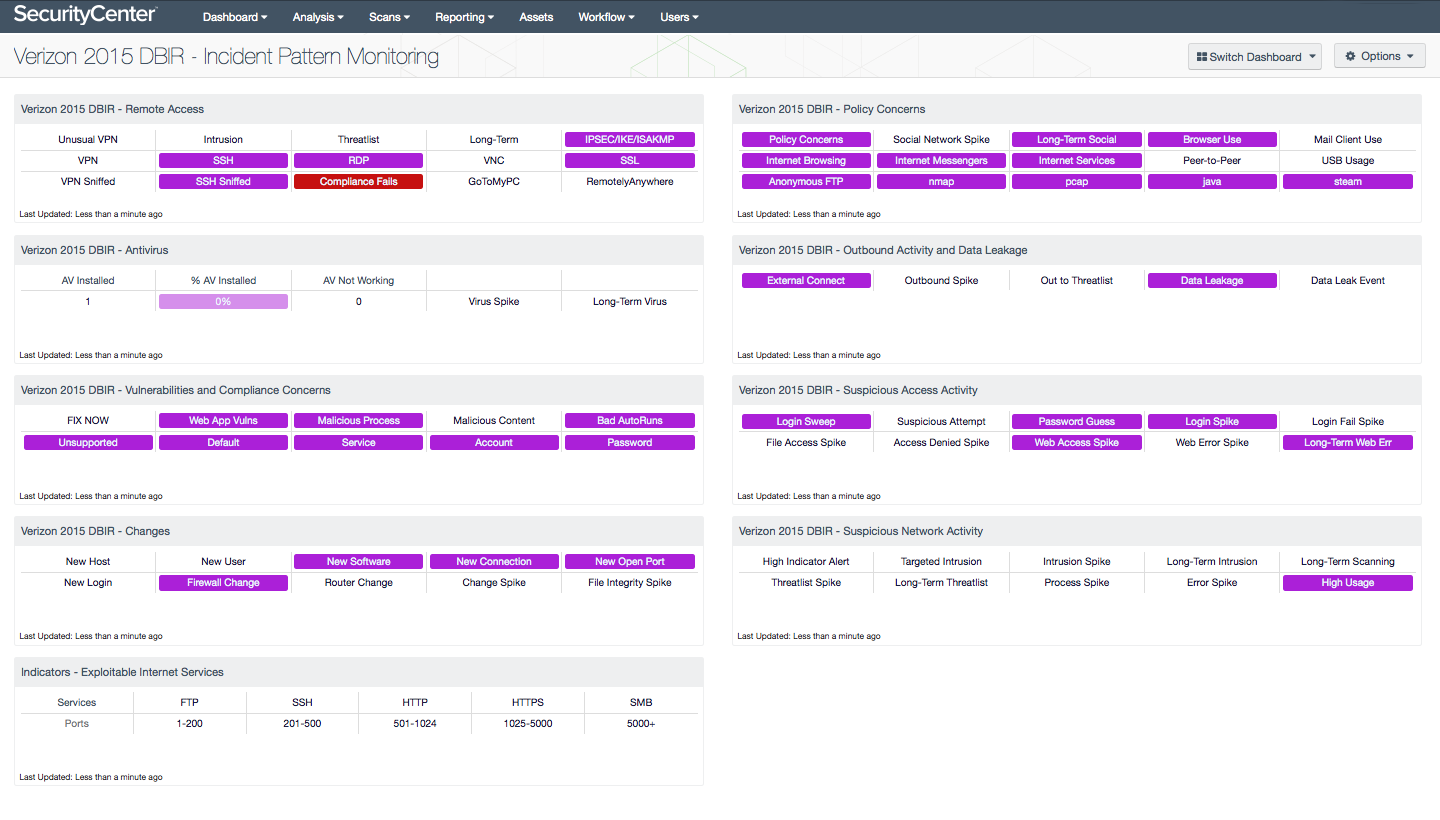Click the Password Guess indicator
Image resolution: width=1440 pixels, height=820 pixels.
(1077, 422)
